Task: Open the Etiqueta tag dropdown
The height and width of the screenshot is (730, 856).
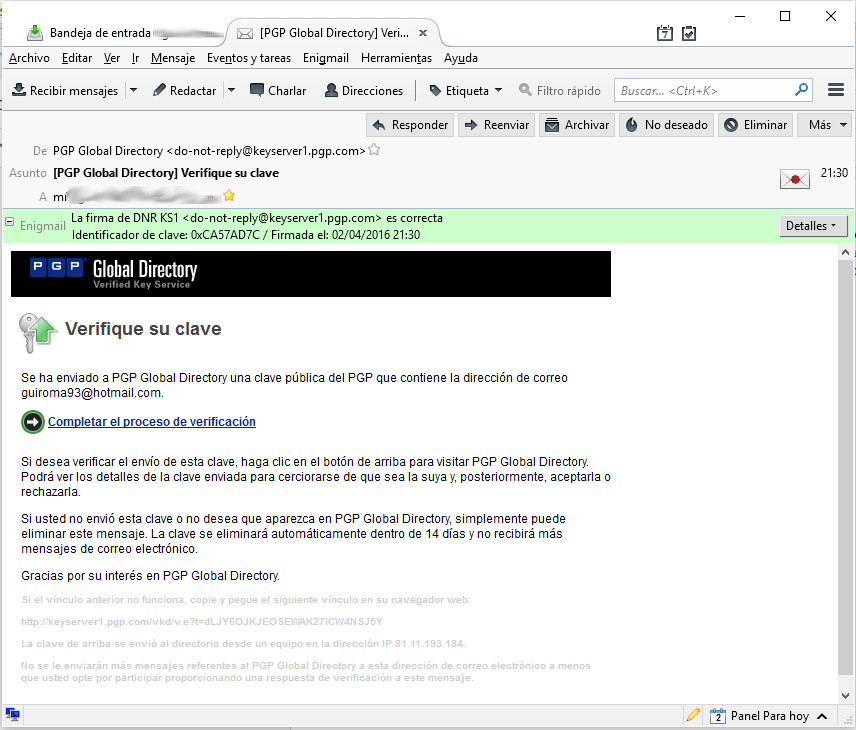Action: pos(466,91)
